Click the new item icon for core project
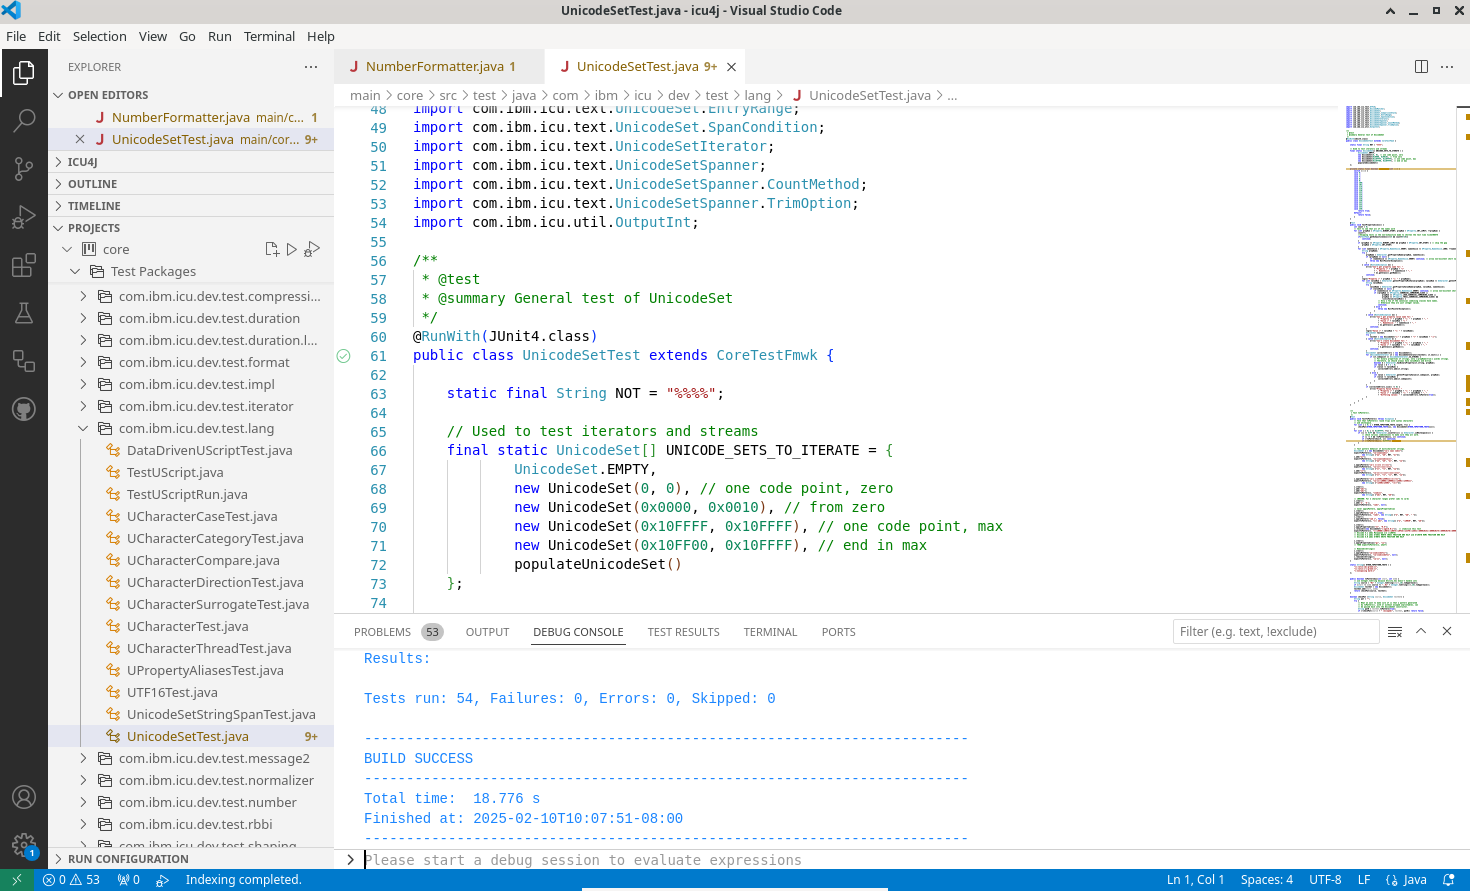 coord(272,249)
